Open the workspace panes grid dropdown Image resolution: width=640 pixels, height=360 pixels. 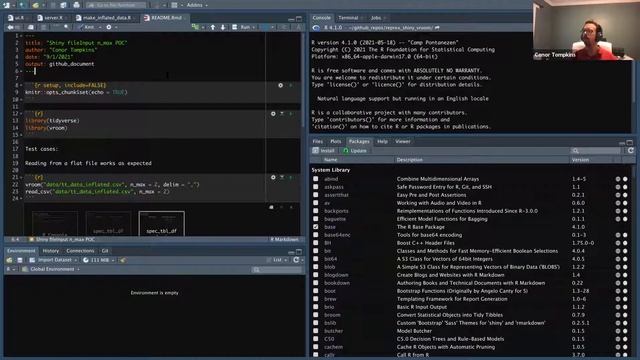point(176,5)
